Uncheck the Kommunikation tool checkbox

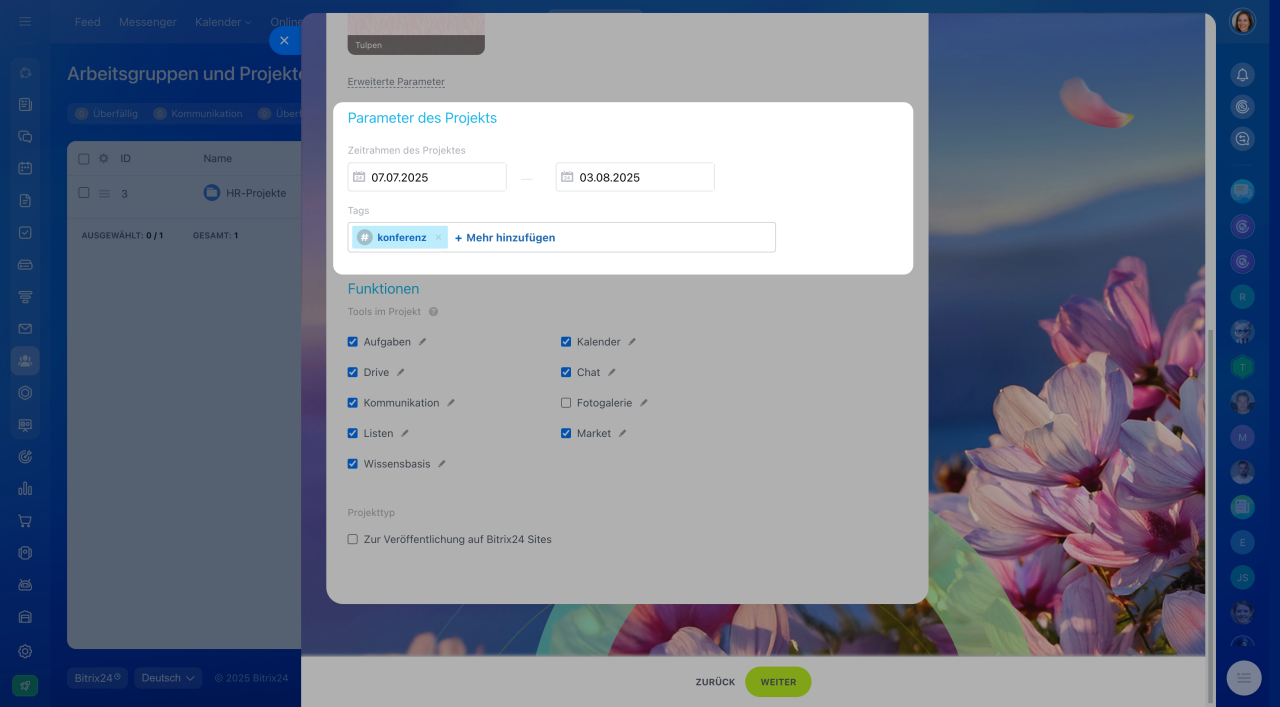(x=353, y=403)
